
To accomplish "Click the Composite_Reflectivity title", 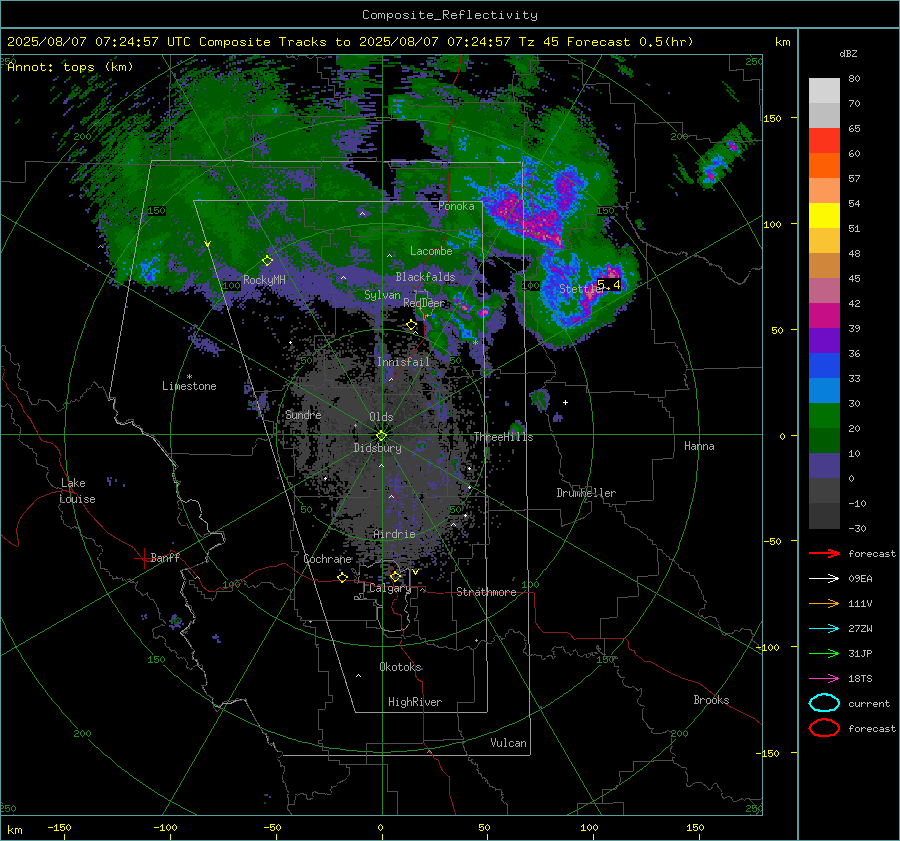I will [x=450, y=15].
